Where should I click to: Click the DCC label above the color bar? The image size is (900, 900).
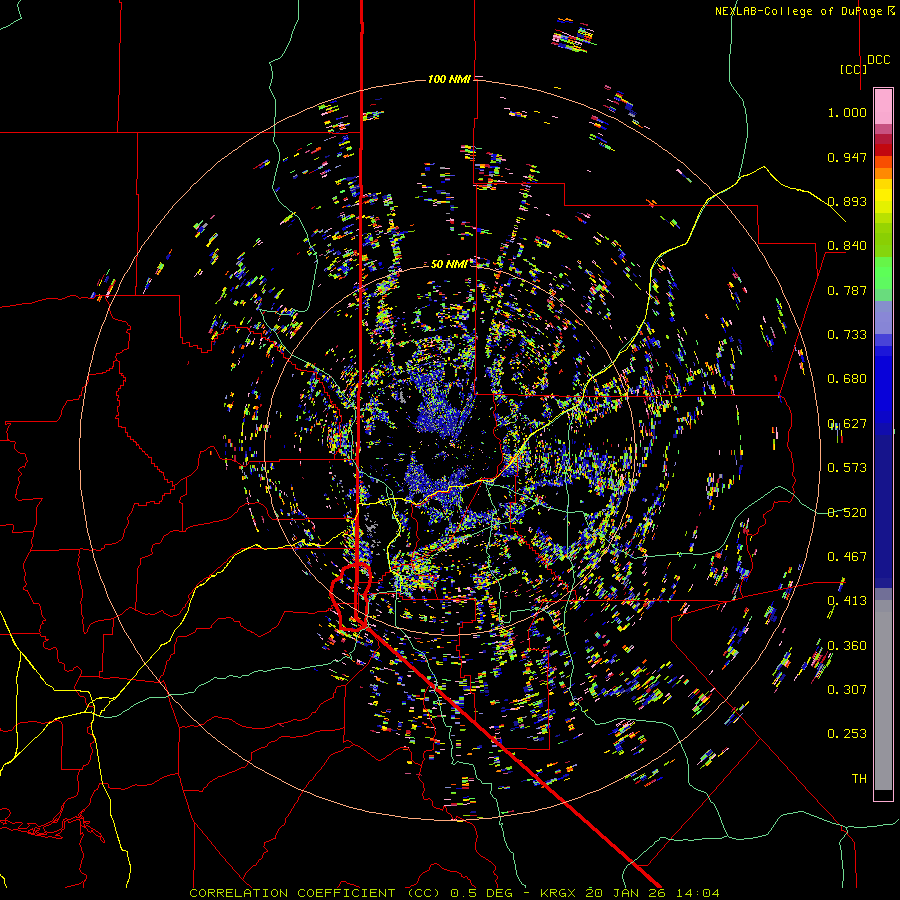pyautogui.click(x=879, y=60)
